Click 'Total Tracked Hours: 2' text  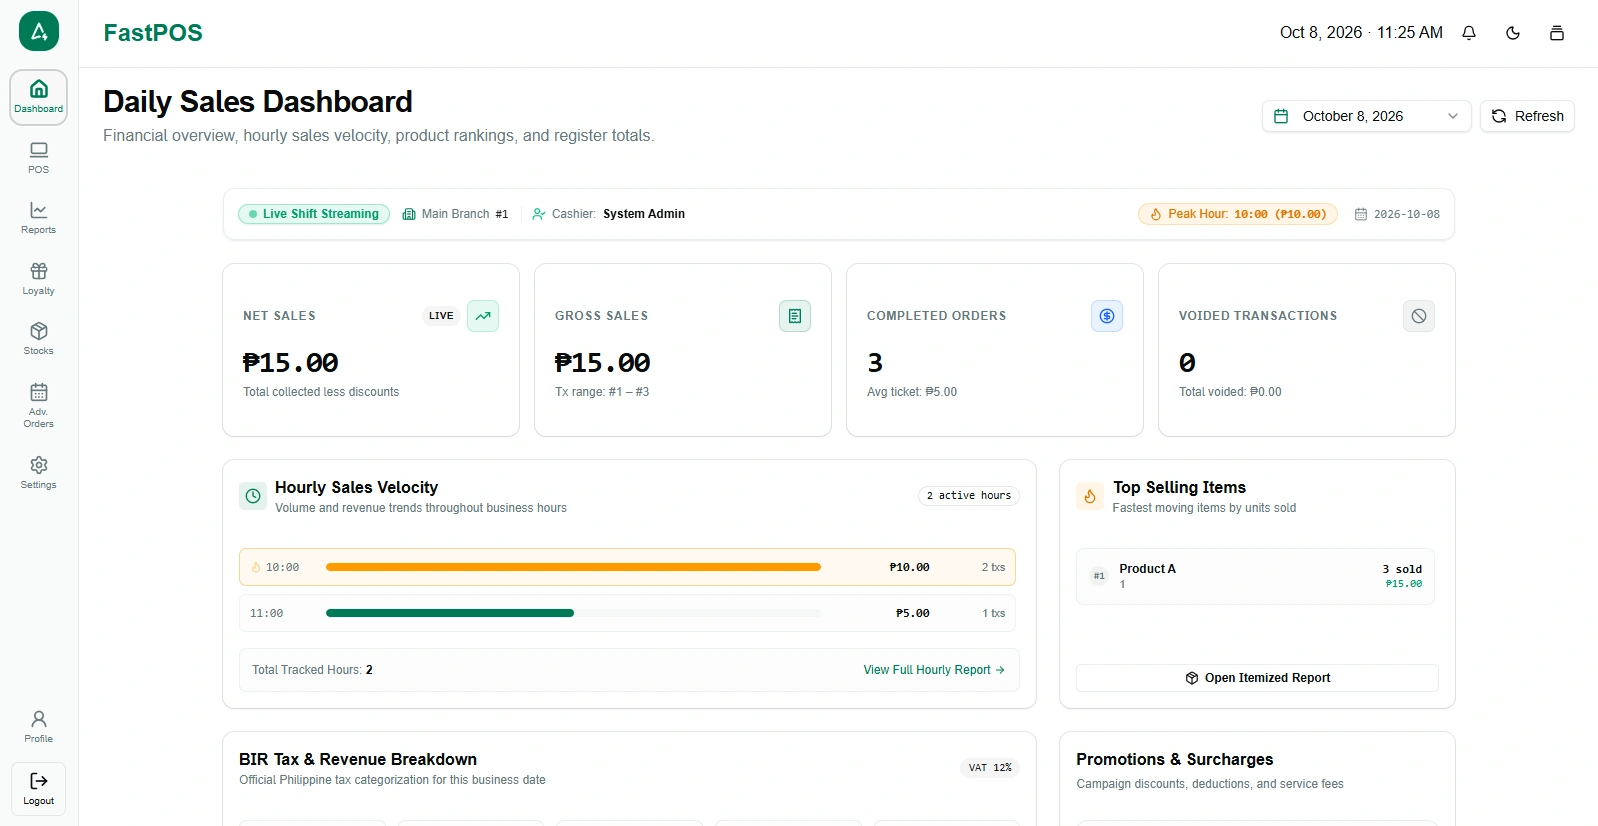(x=312, y=670)
